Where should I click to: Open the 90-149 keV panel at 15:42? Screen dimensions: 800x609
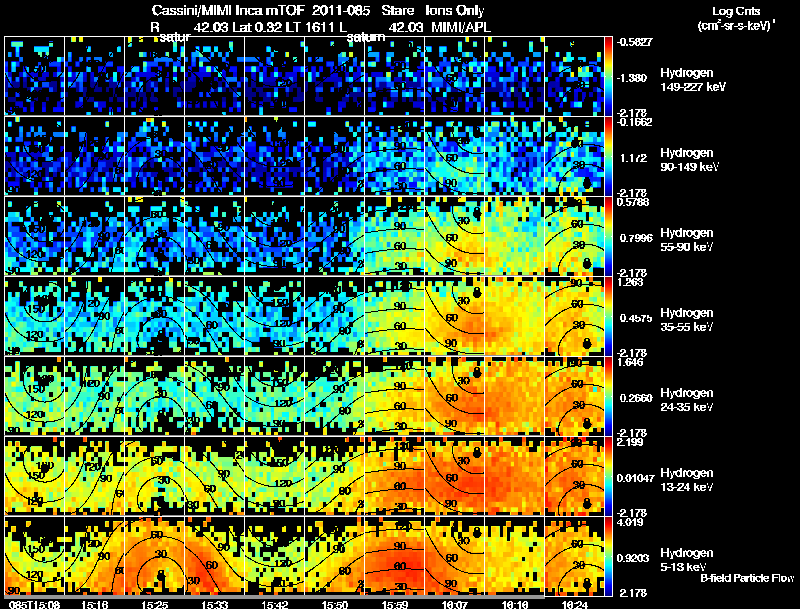(x=274, y=156)
